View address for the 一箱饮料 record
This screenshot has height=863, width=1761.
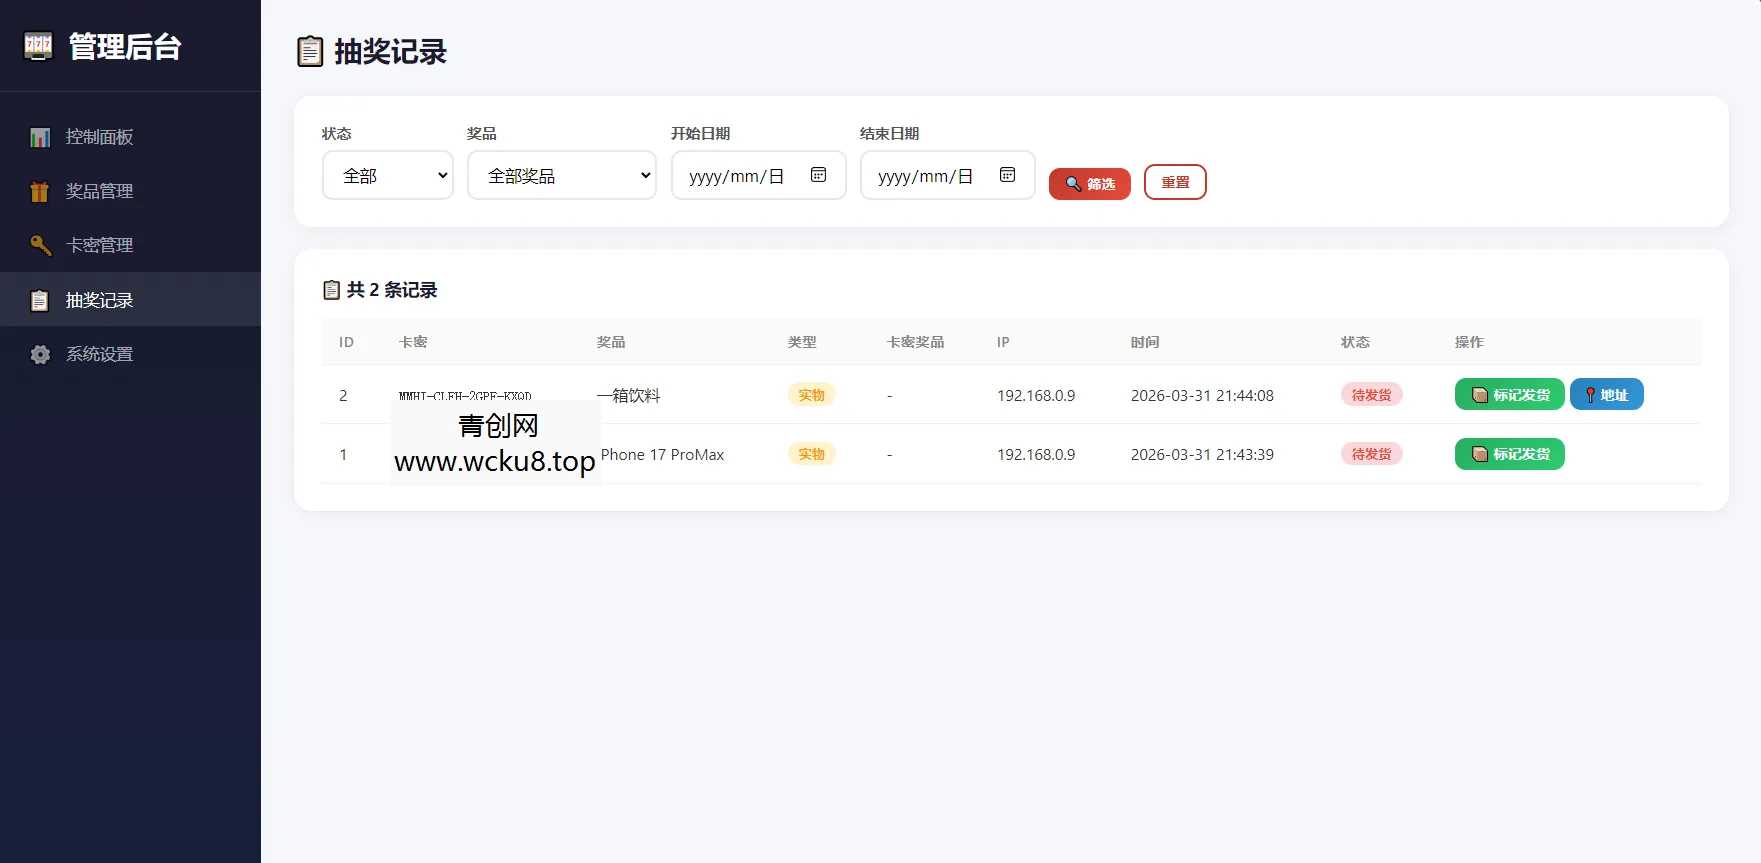(x=1607, y=395)
